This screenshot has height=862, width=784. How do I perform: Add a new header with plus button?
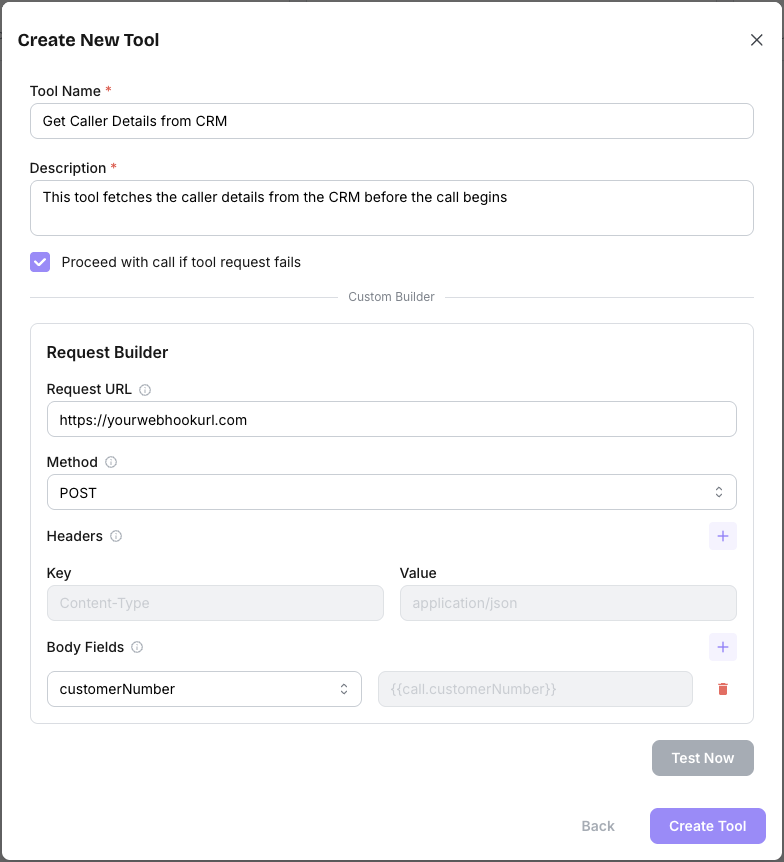click(x=722, y=536)
